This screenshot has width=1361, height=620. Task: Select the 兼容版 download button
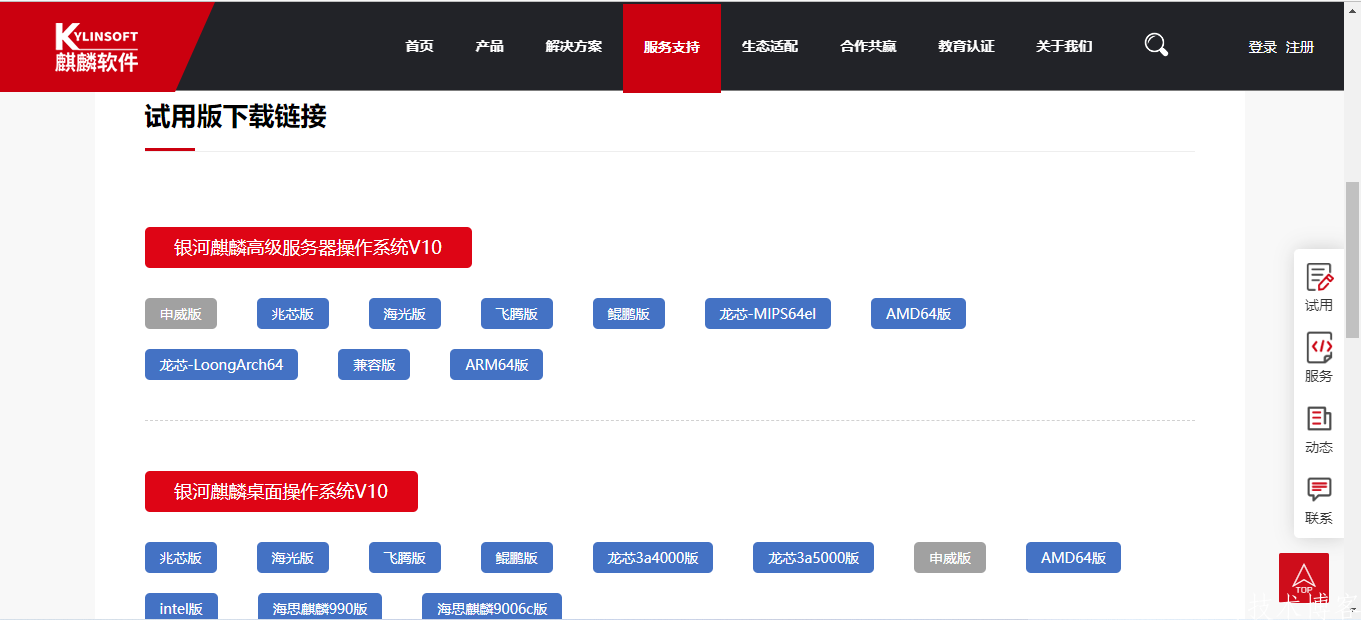point(374,365)
